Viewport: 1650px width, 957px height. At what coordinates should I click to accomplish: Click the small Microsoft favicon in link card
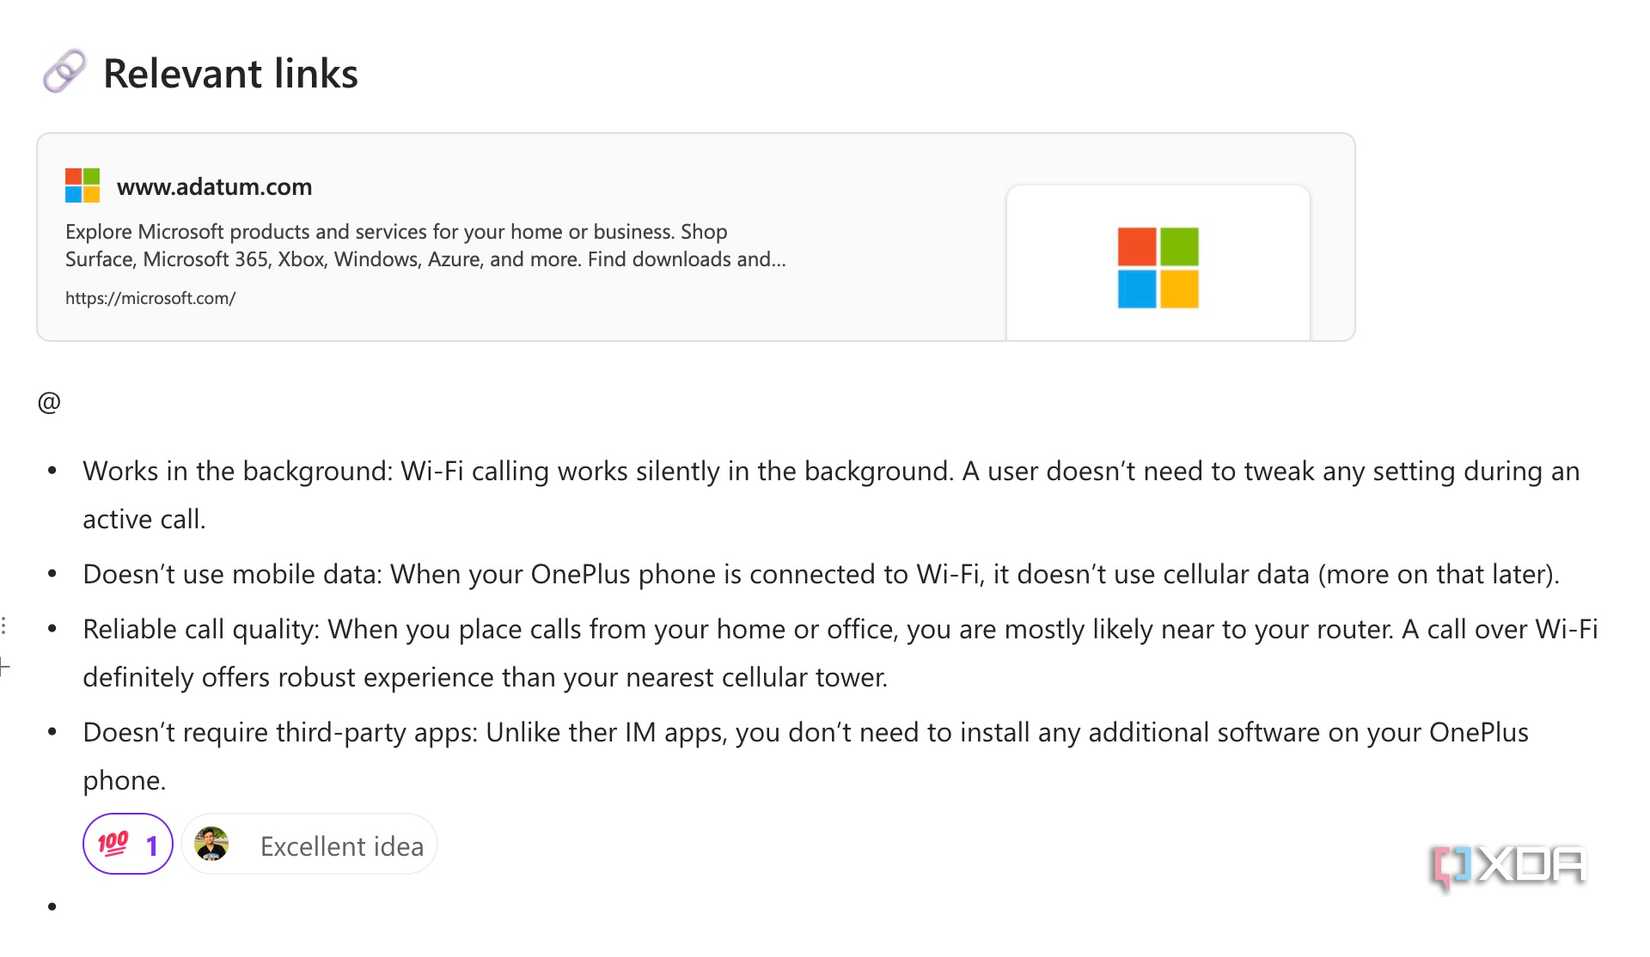pos(82,186)
